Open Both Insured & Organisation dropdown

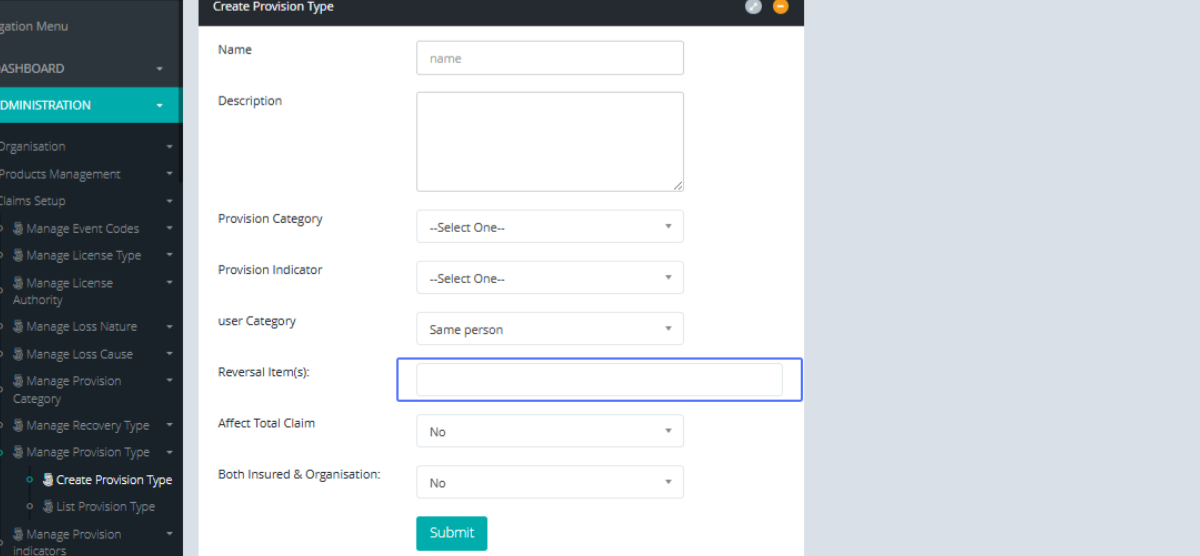(x=549, y=482)
